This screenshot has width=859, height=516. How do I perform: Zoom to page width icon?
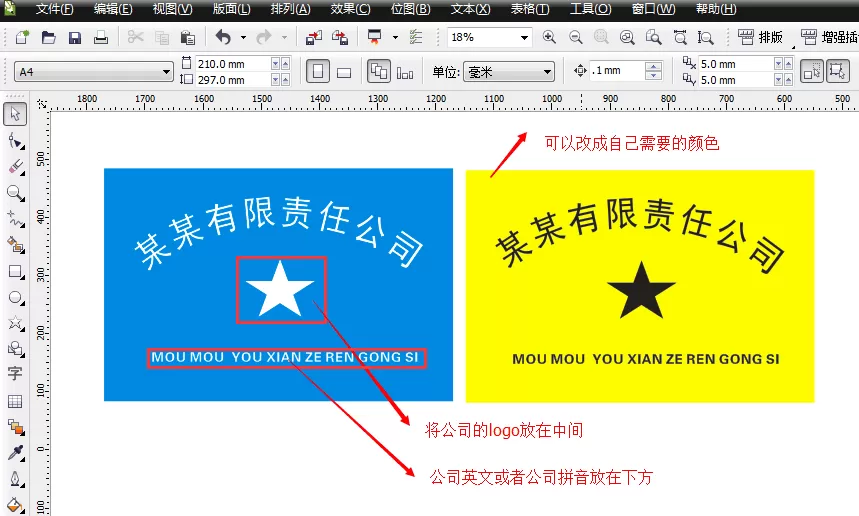tap(680, 37)
